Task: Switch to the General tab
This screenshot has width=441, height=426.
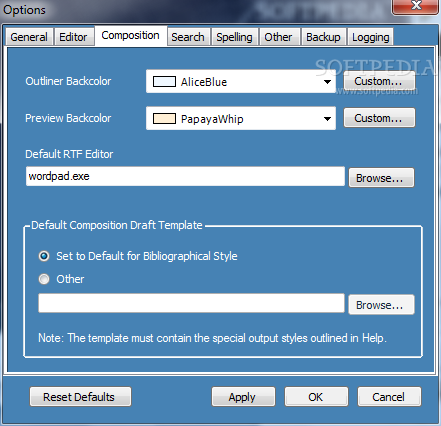Action: [x=29, y=37]
